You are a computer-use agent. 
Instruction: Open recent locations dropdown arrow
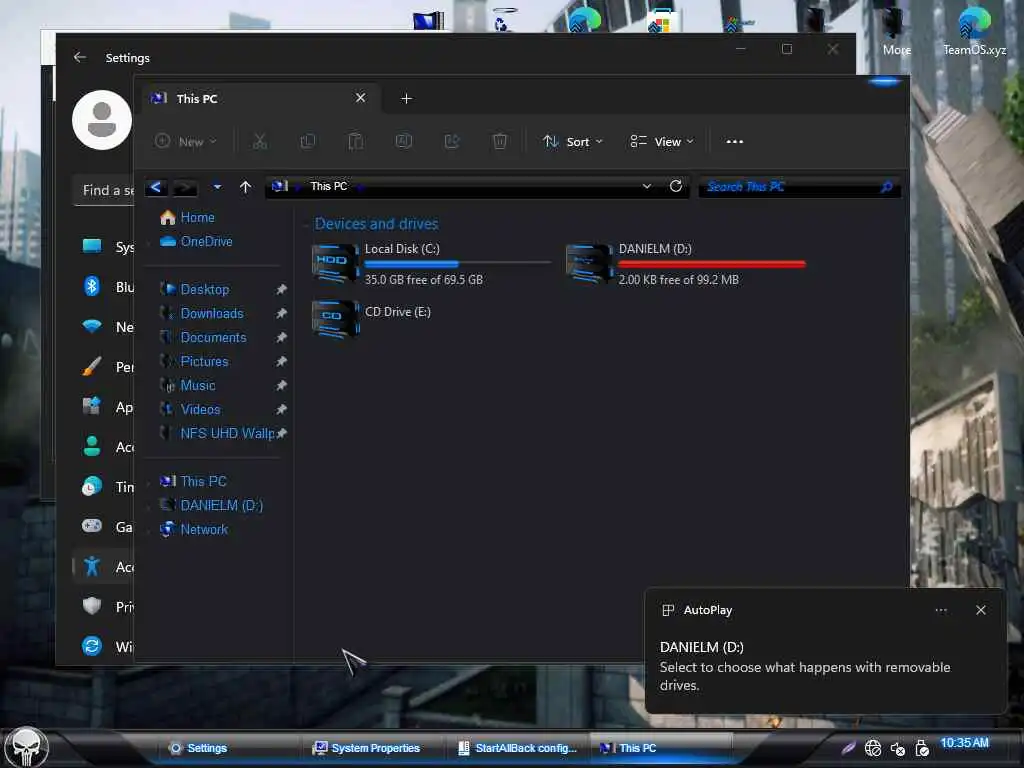pos(217,187)
